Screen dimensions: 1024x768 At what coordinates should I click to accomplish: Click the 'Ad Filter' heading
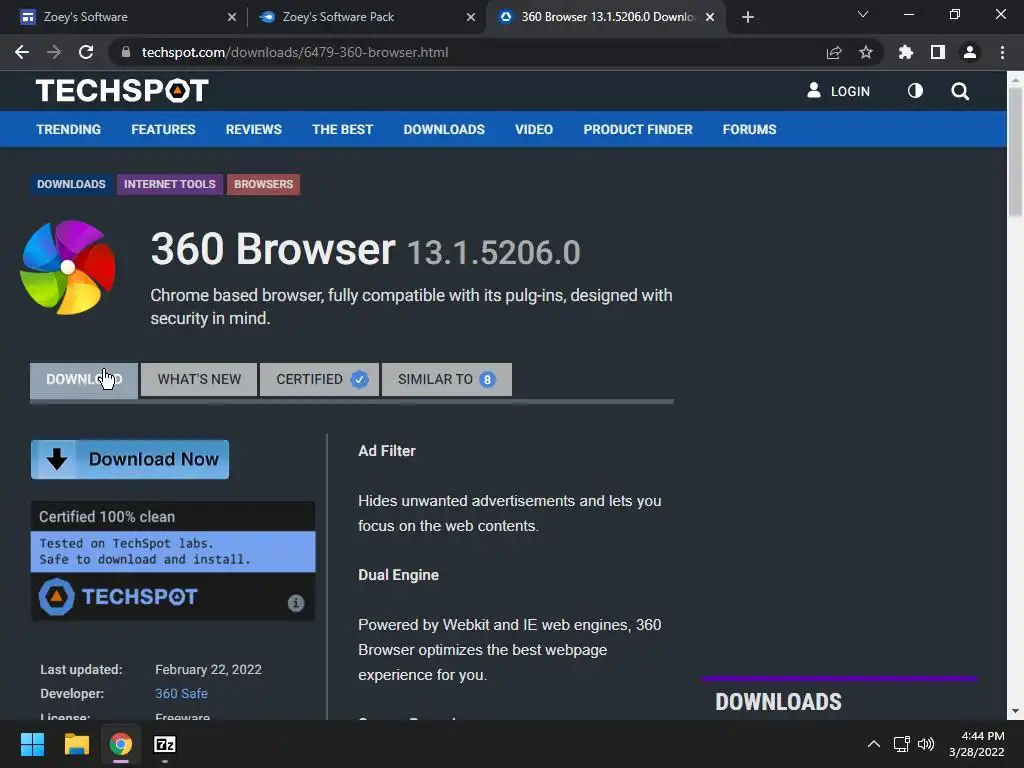[x=387, y=451]
